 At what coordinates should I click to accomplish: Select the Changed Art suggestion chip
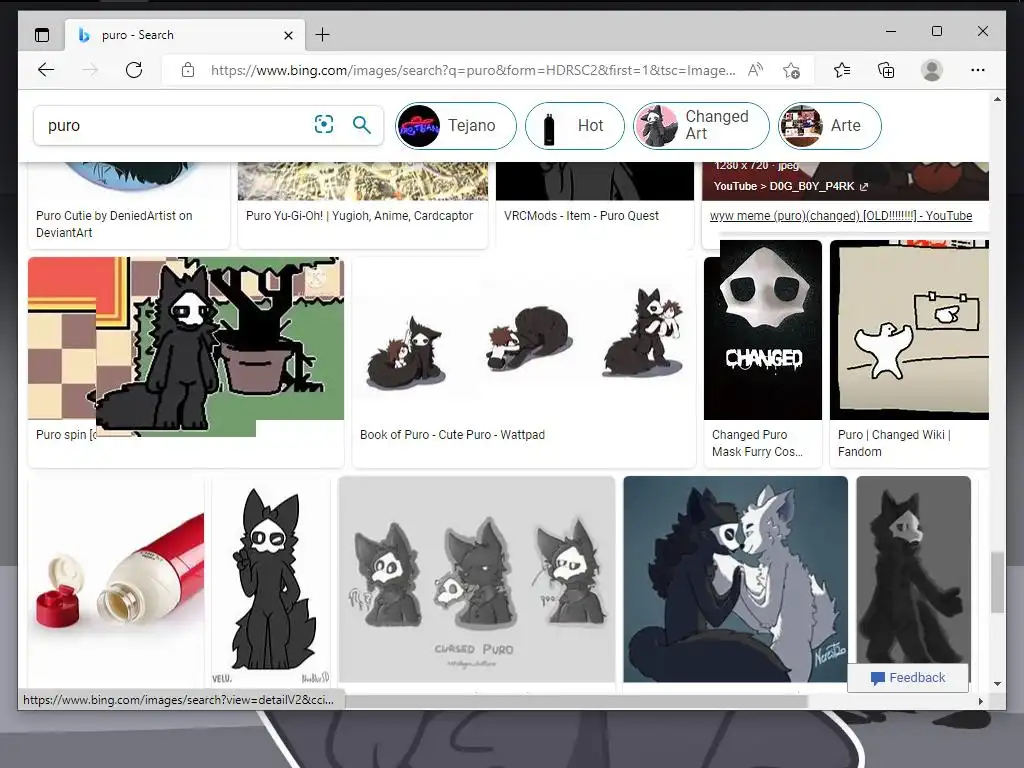point(701,125)
